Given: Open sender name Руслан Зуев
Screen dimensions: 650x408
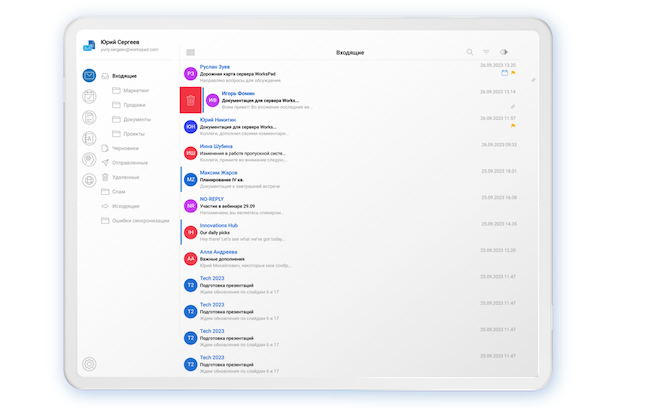Looking at the screenshot, I should click(215, 67).
